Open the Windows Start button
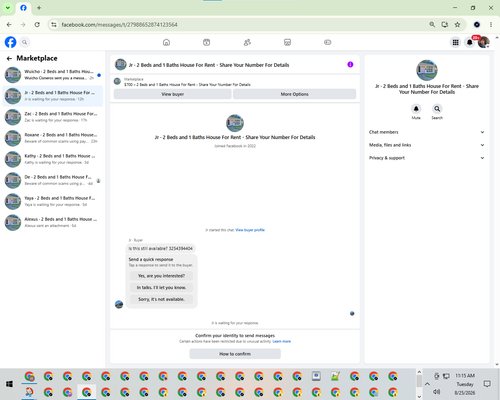The height and width of the screenshot is (400, 500). [x=9, y=384]
